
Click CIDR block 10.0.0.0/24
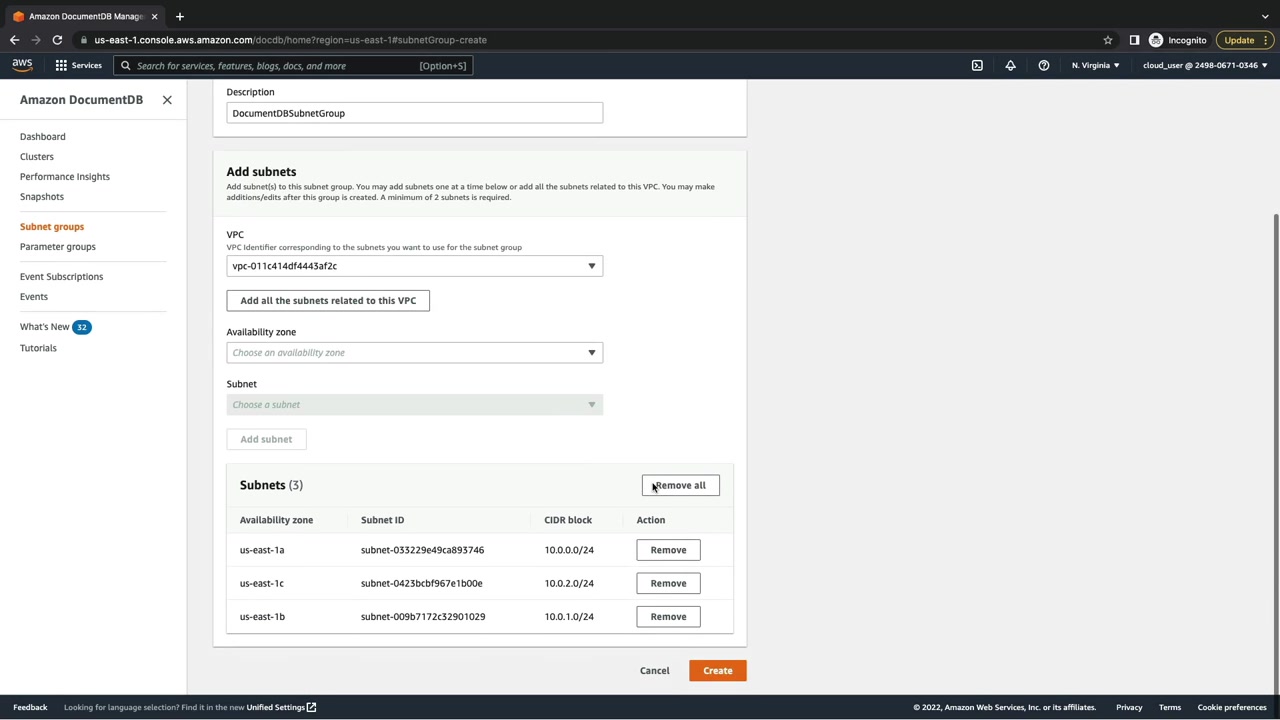[569, 550]
